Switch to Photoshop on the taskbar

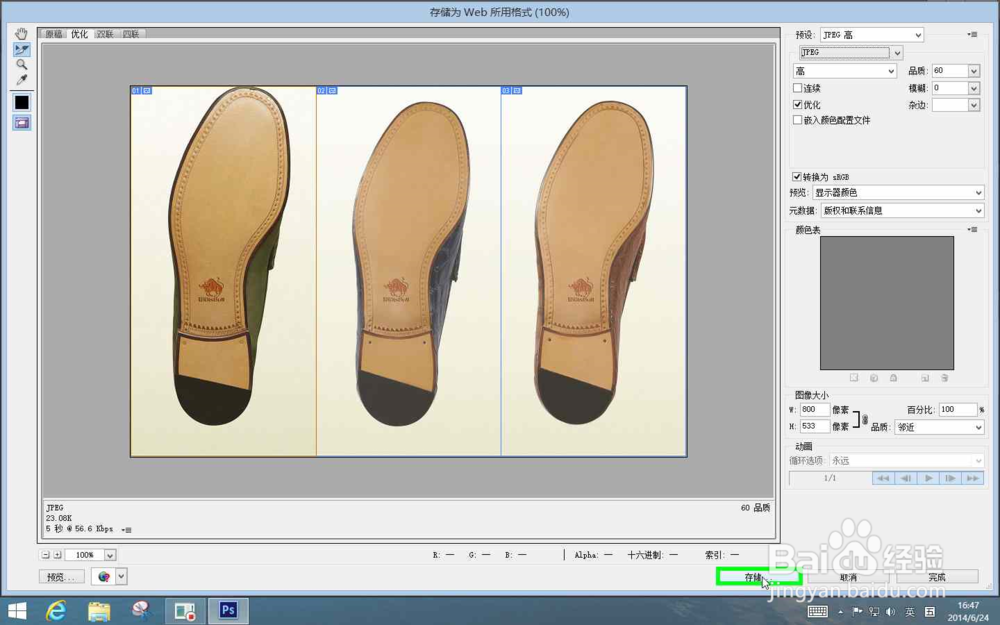coord(228,611)
